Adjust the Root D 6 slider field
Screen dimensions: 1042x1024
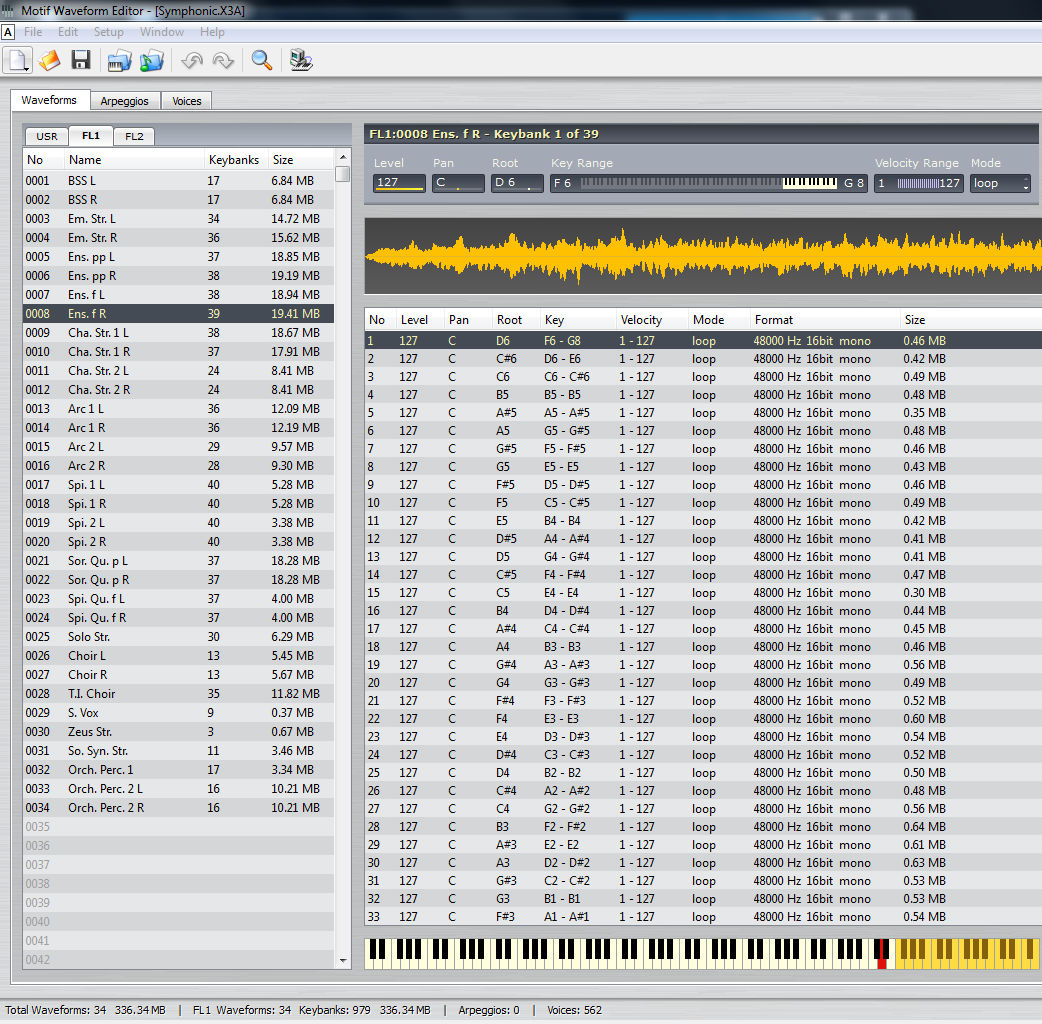pos(517,183)
